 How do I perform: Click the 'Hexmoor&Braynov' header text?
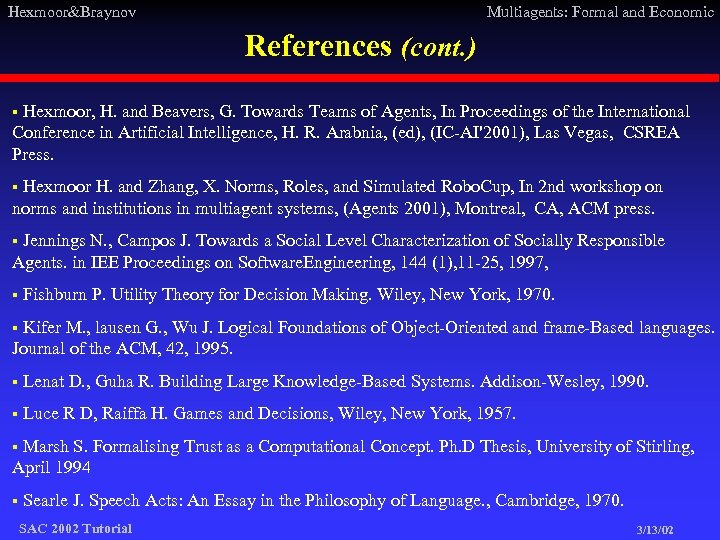tap(72, 12)
